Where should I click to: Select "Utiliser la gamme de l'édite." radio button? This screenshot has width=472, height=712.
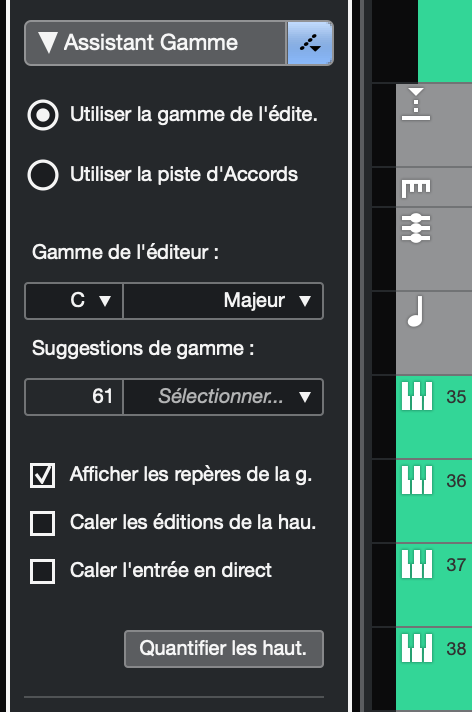[x=43, y=115]
